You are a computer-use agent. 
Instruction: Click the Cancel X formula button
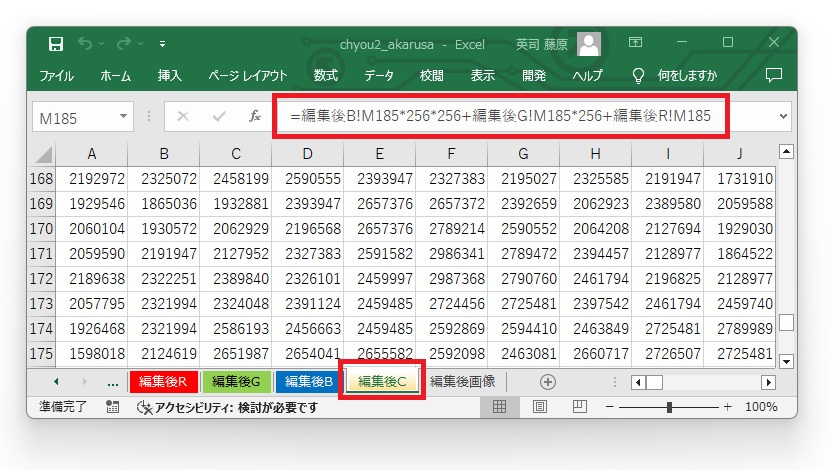183,116
